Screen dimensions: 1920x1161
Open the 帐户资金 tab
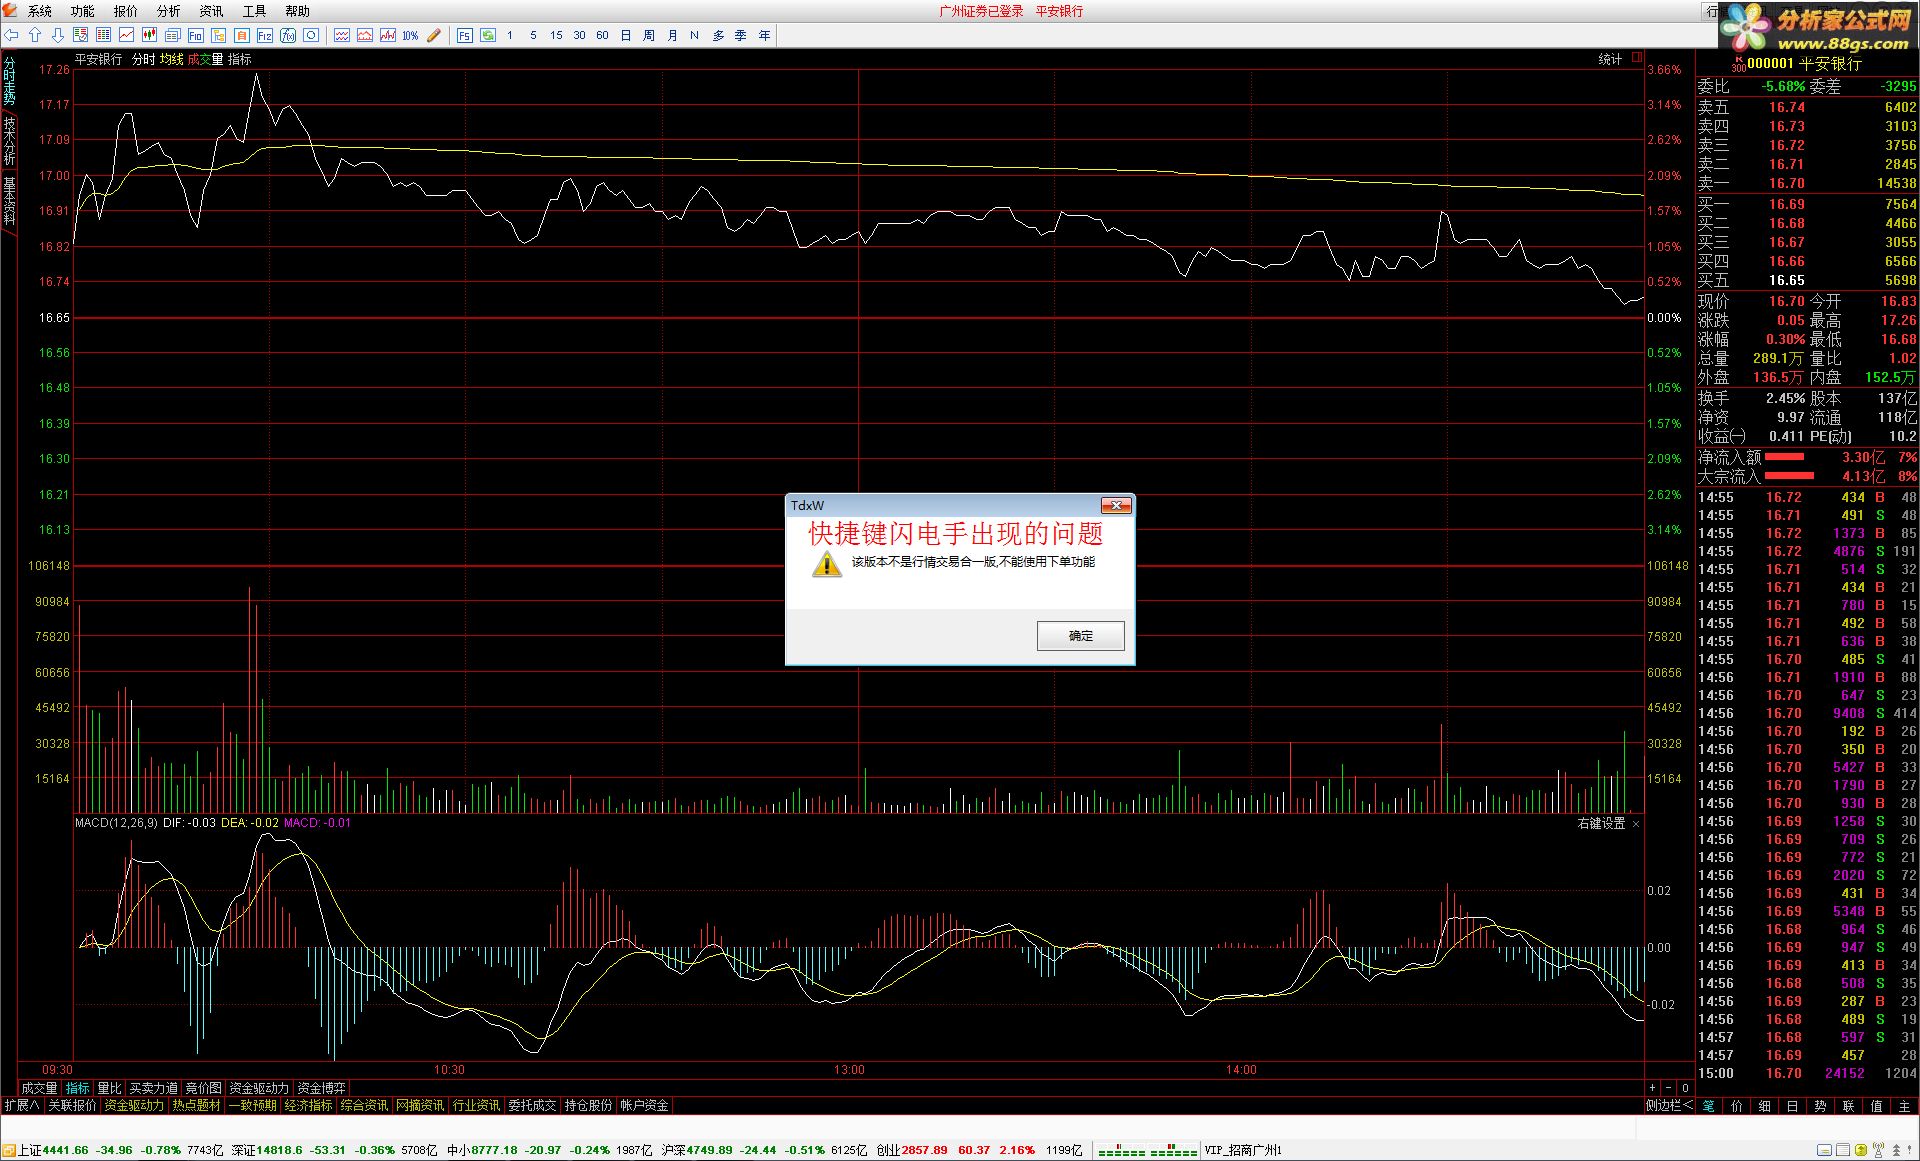click(x=644, y=1106)
